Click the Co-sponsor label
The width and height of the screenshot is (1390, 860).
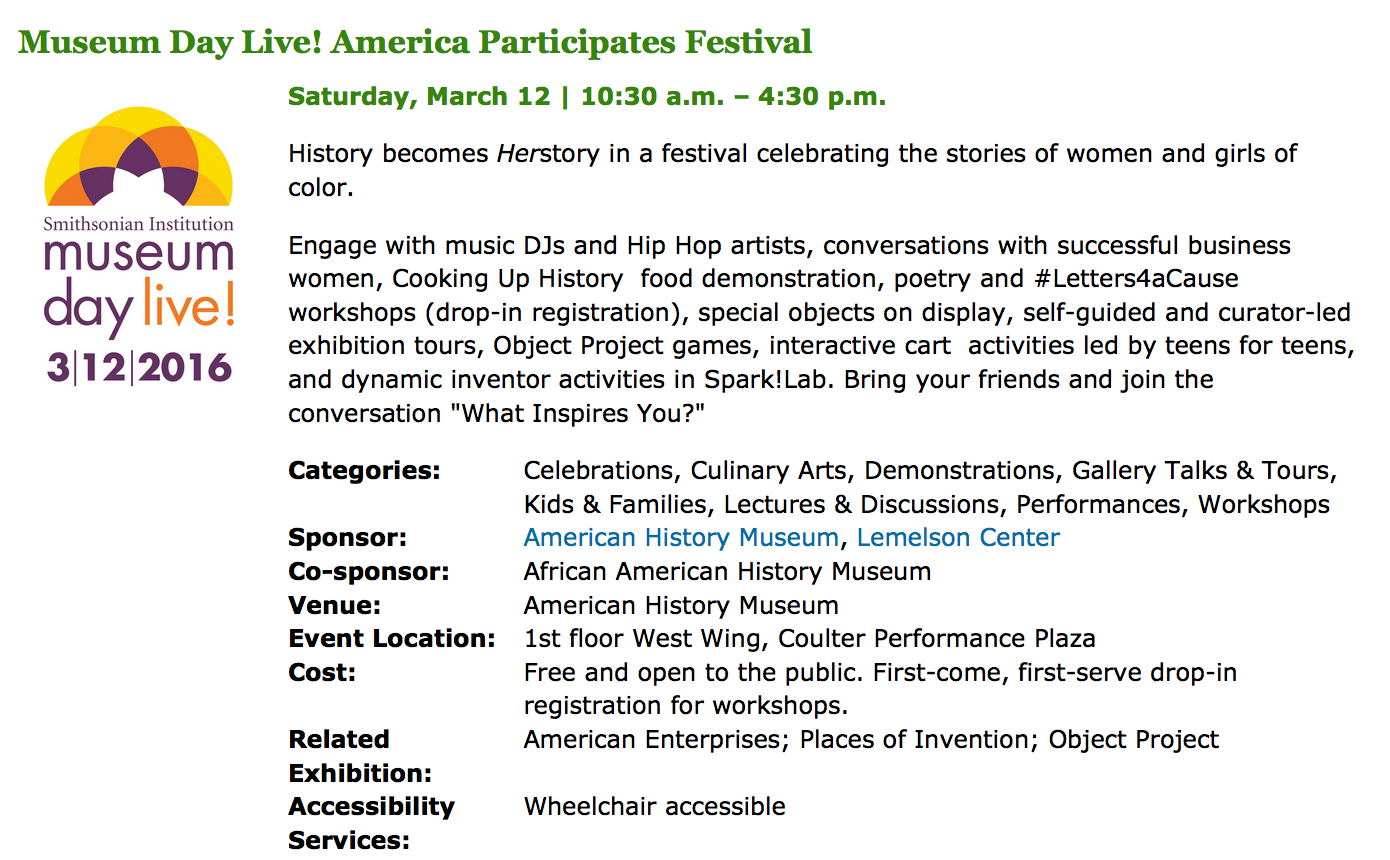(x=368, y=572)
